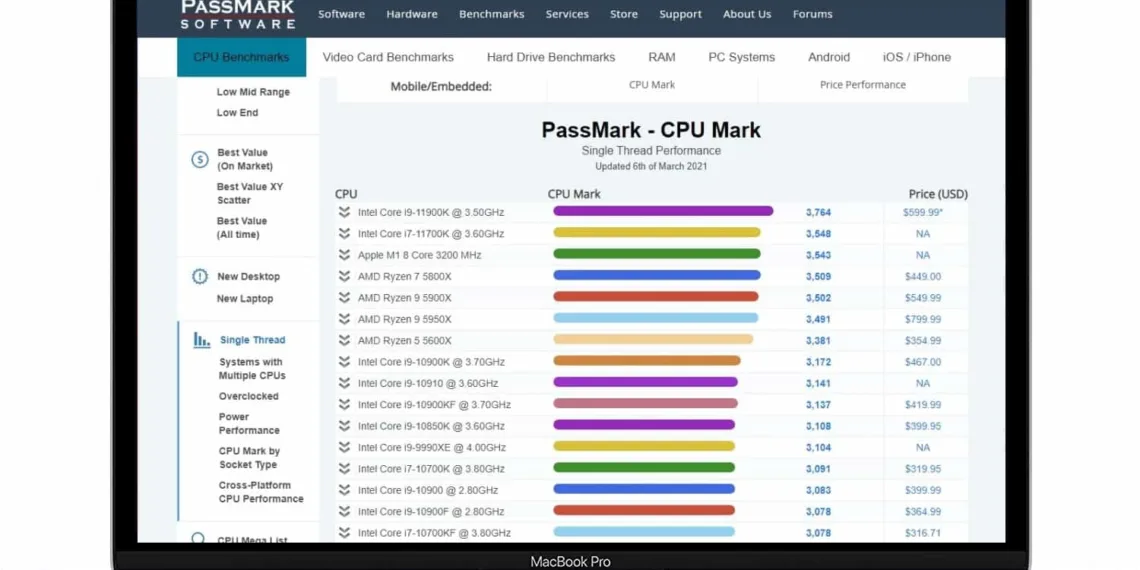Expand the Intel Core i9-11900K row chevron
Viewport: 1140px width, 570px height.
(344, 212)
